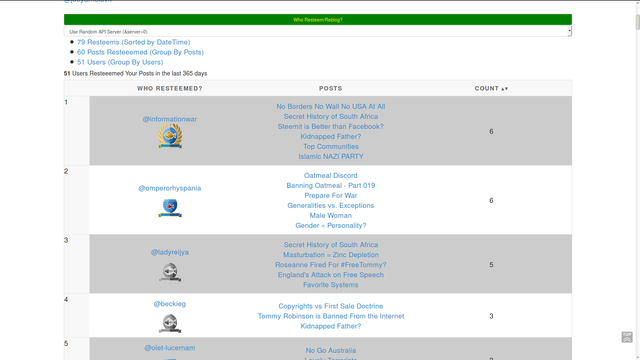The image size is (640, 360).
Task: Open Kidnapped Father? in @informationwar row
Action: coord(331,136)
